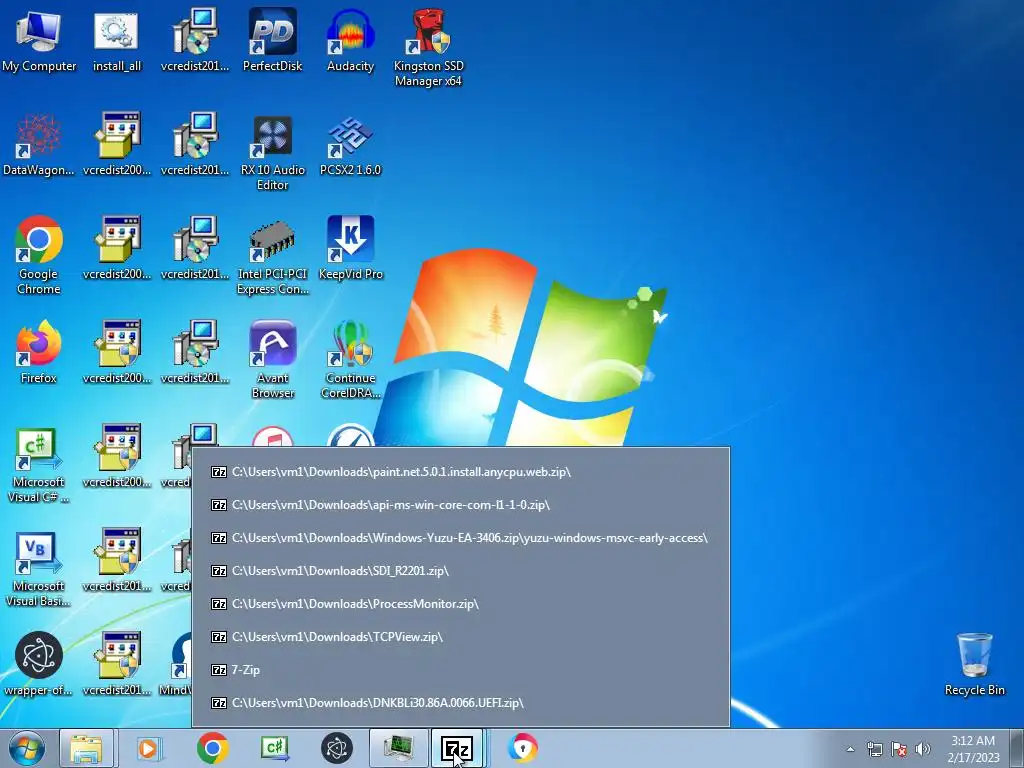The height and width of the screenshot is (768, 1024).
Task: Click 7z icon of the SDI_R2201.zip entry
Action: click(x=219, y=571)
